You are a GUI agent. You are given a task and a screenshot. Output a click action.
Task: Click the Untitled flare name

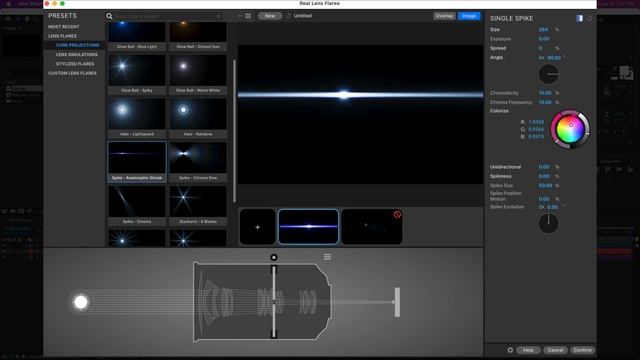pos(303,16)
